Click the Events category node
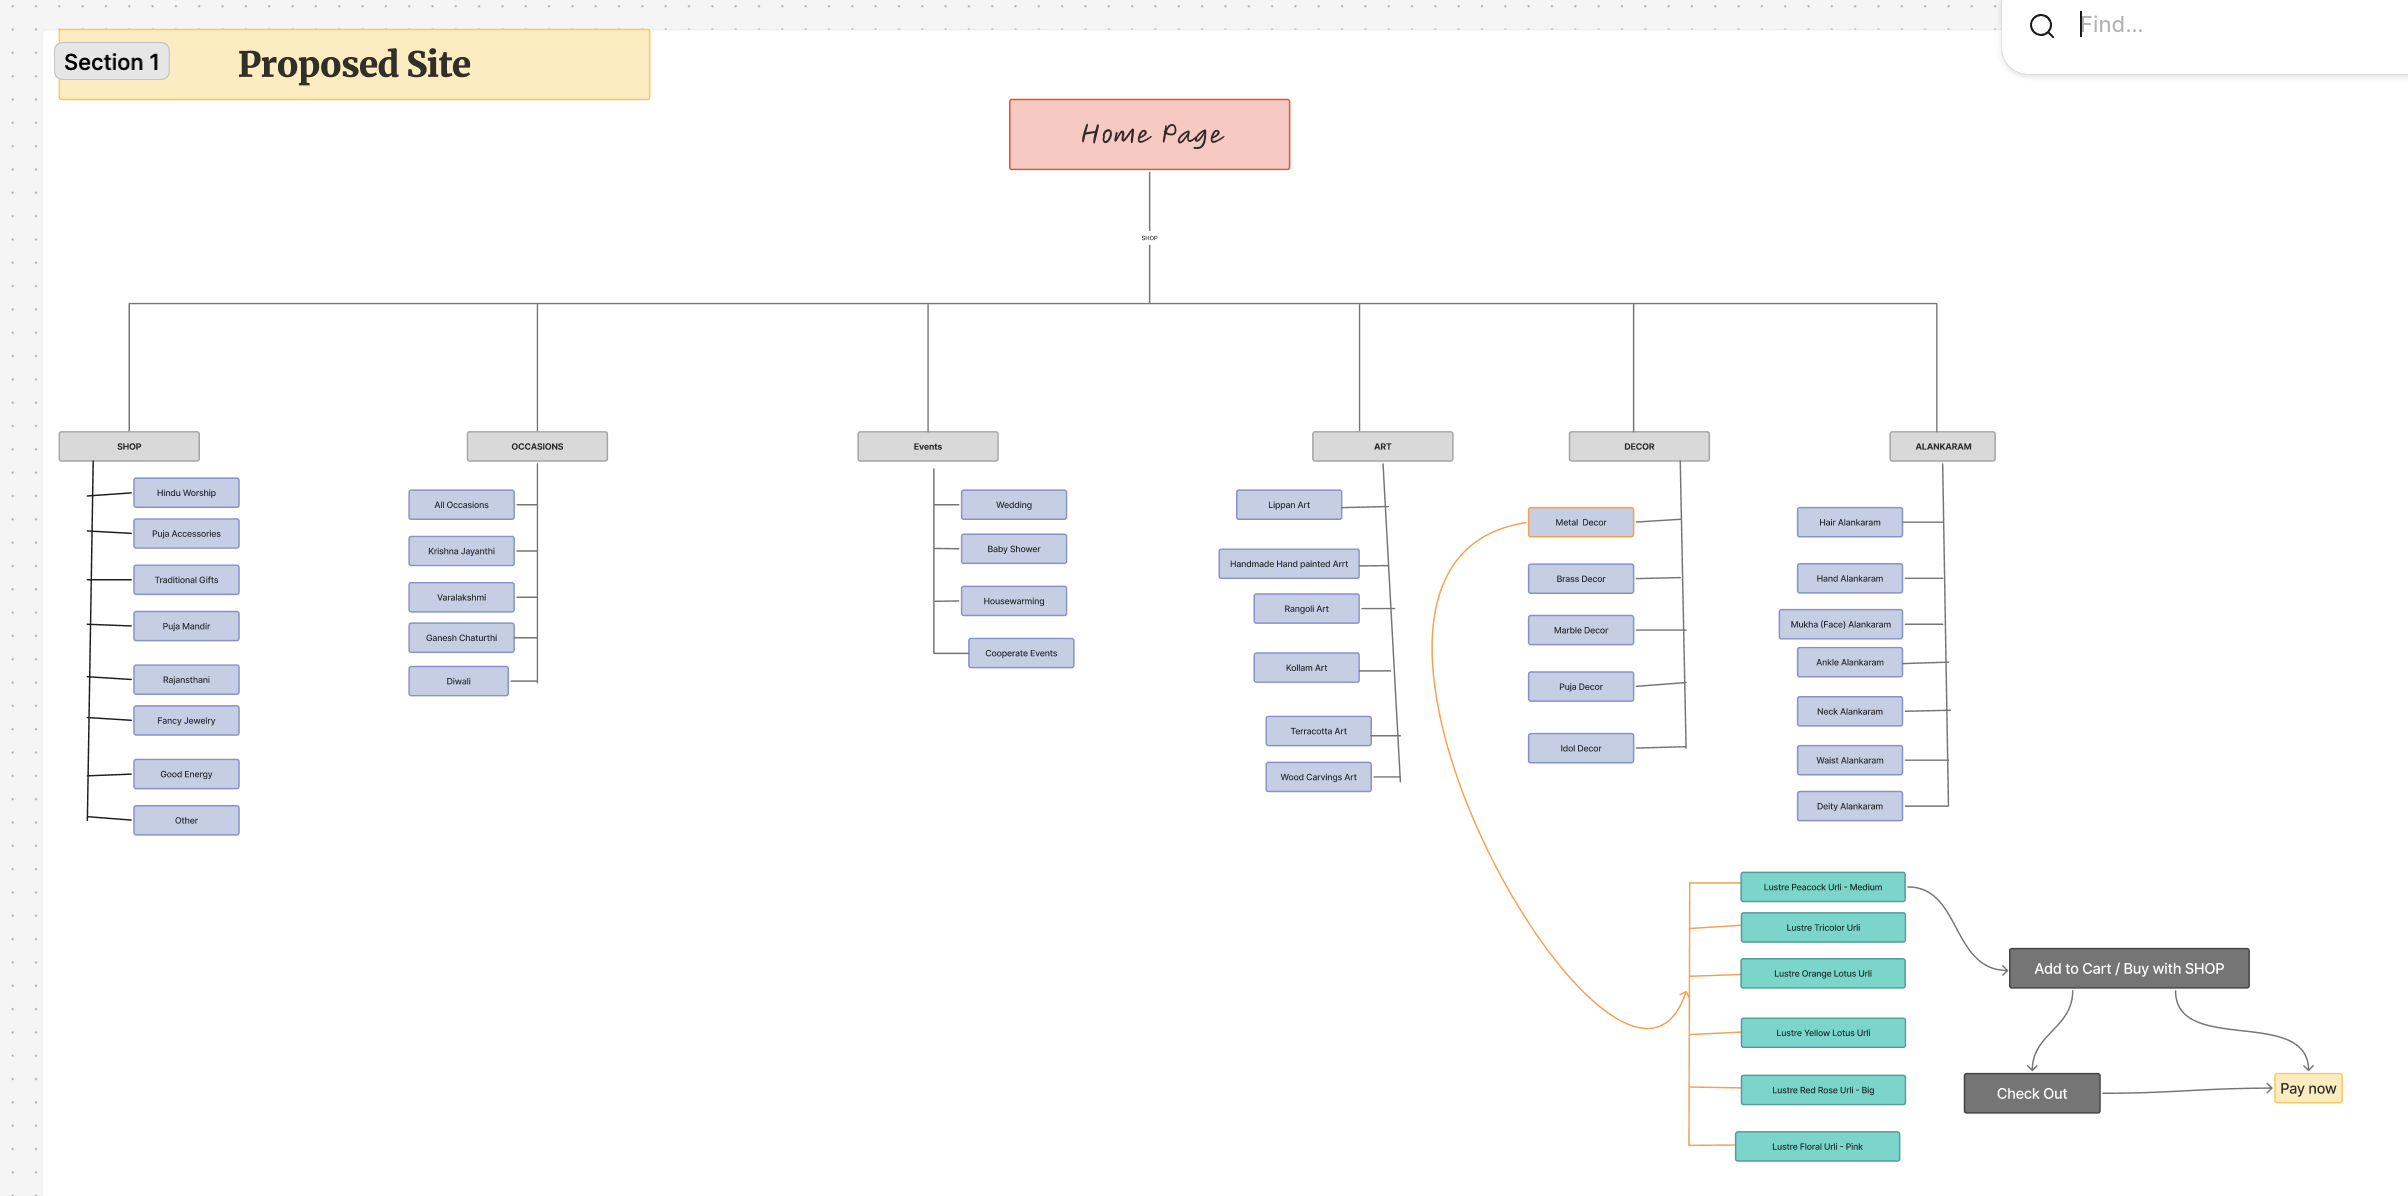The image size is (2408, 1196). (928, 446)
